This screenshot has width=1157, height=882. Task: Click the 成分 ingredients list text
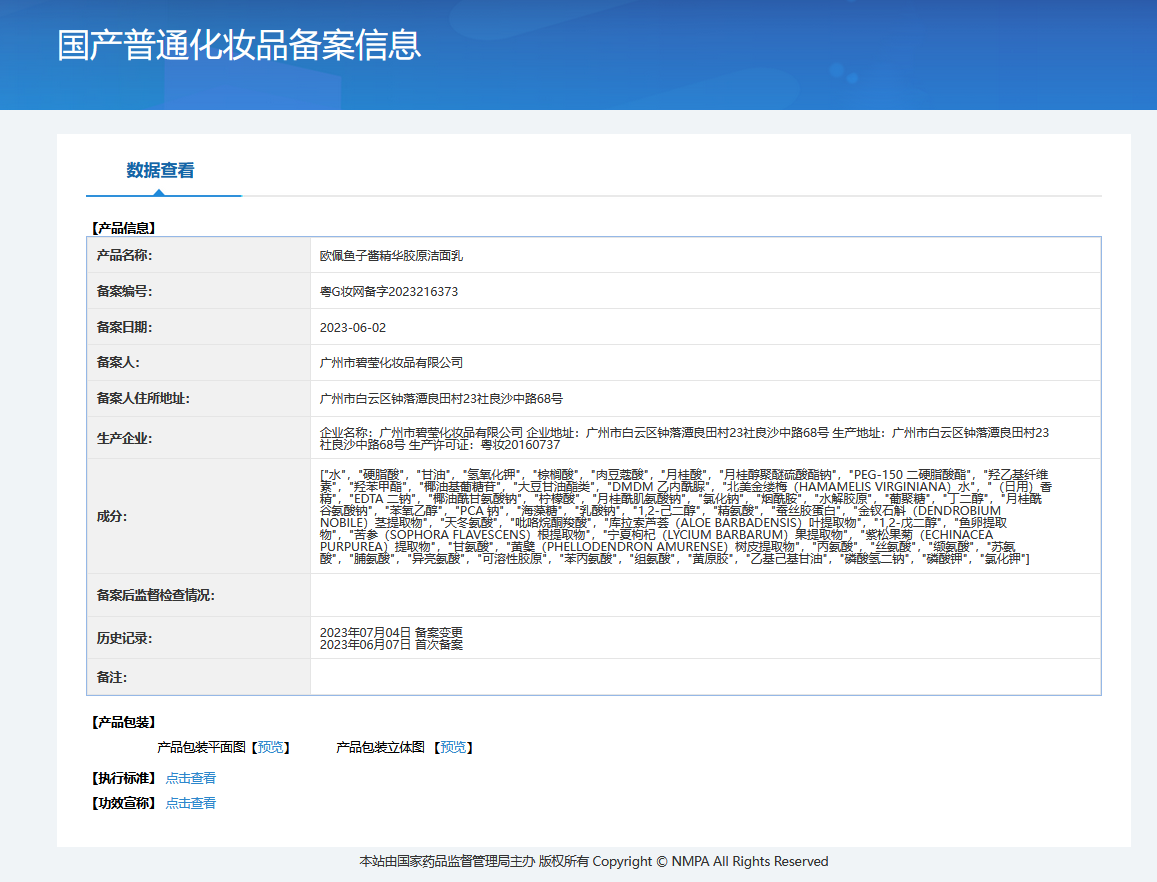684,516
